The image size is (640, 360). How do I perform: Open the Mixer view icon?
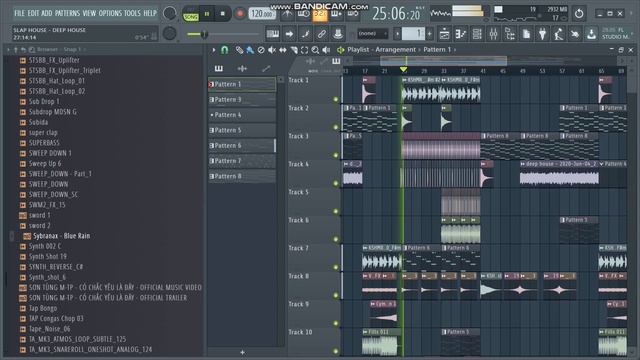(x=493, y=34)
